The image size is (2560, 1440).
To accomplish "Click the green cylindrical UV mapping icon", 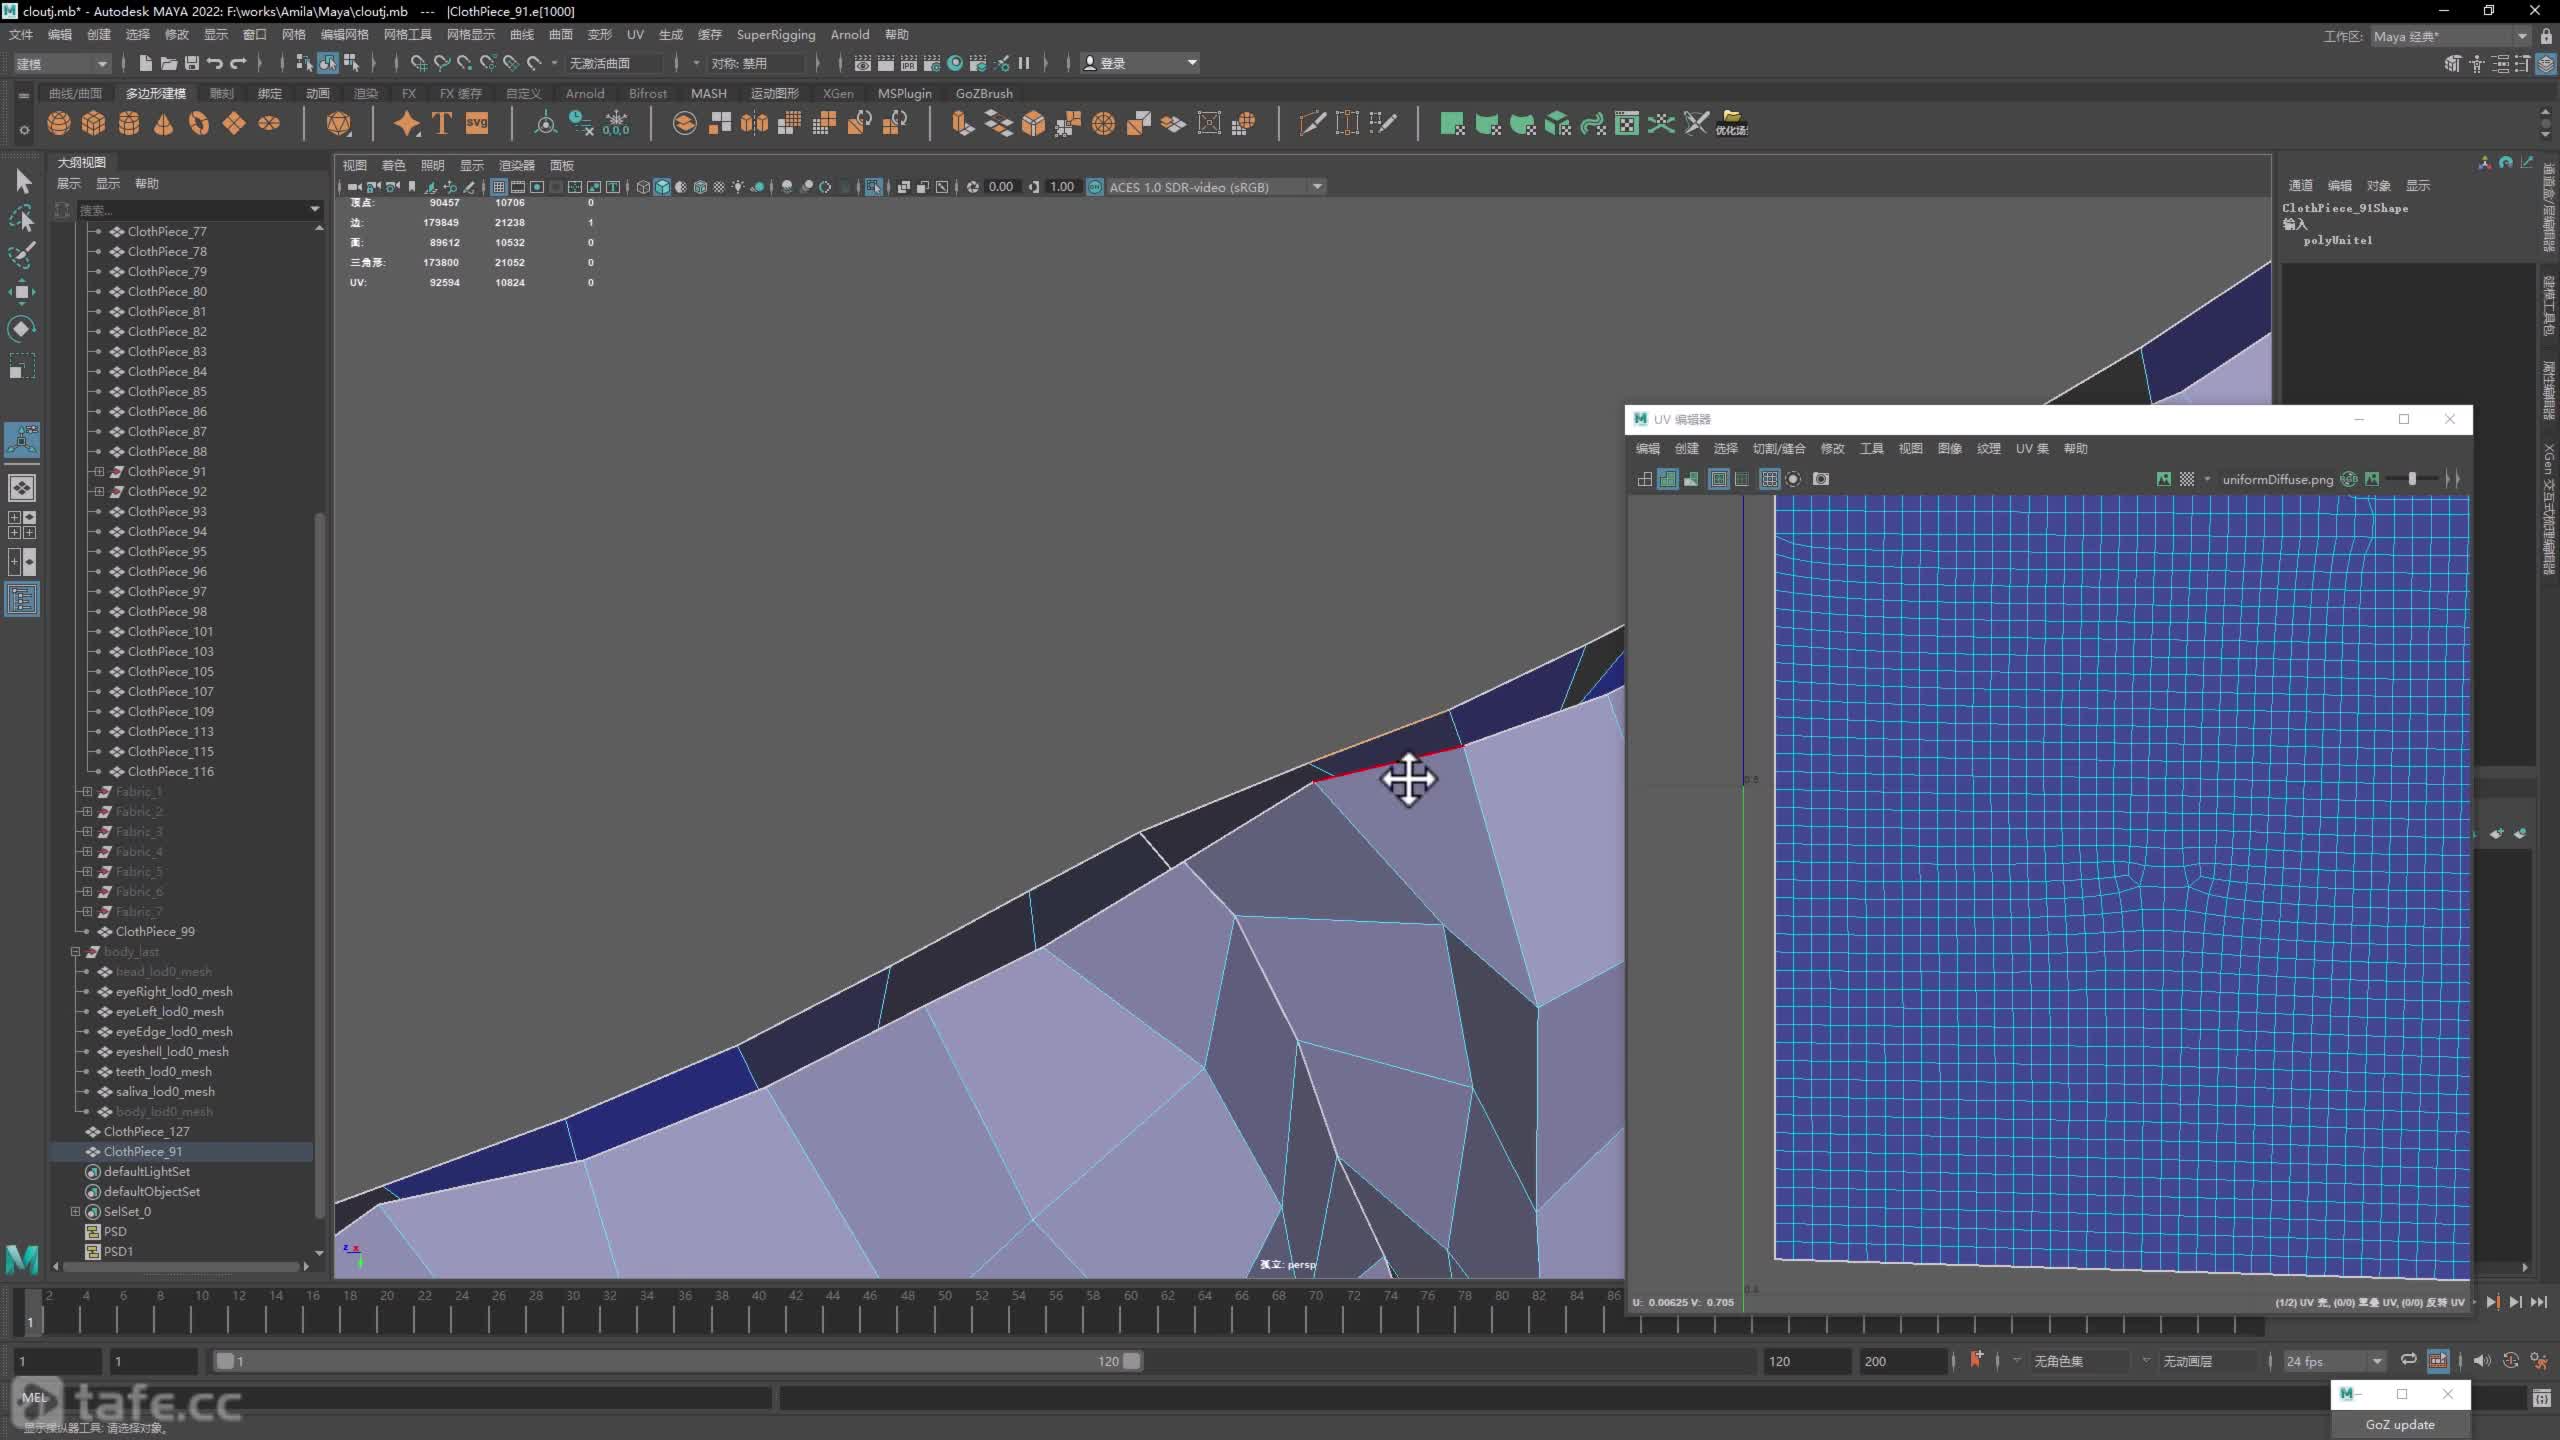I will point(1487,123).
